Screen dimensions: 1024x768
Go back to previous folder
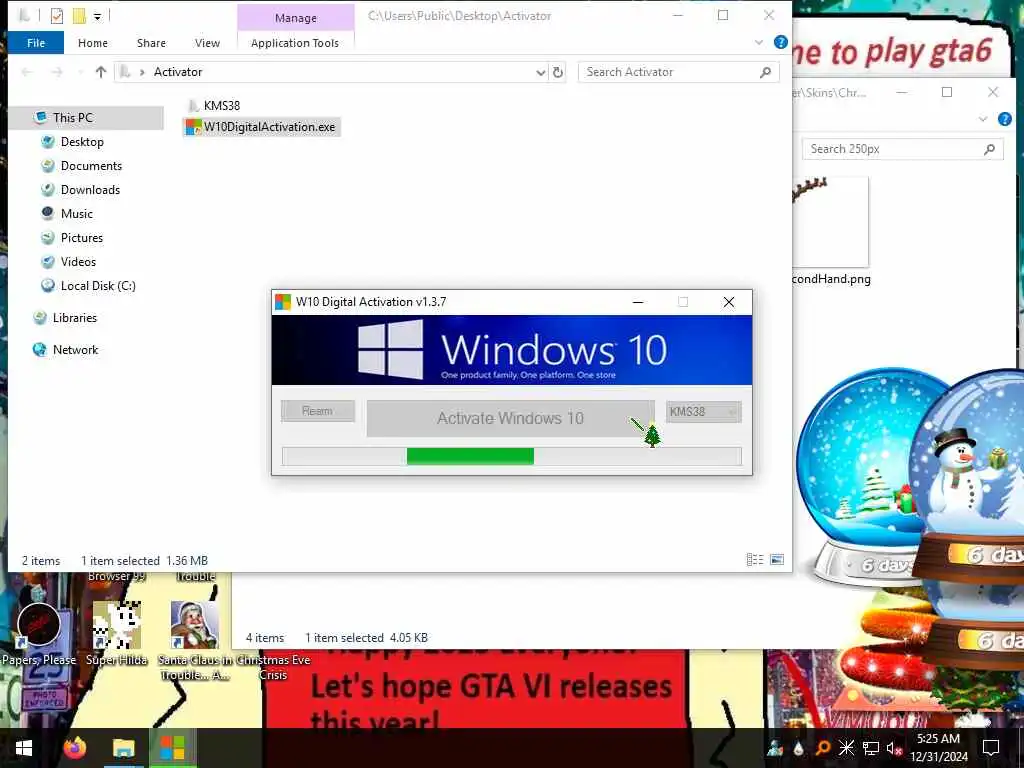[27, 72]
